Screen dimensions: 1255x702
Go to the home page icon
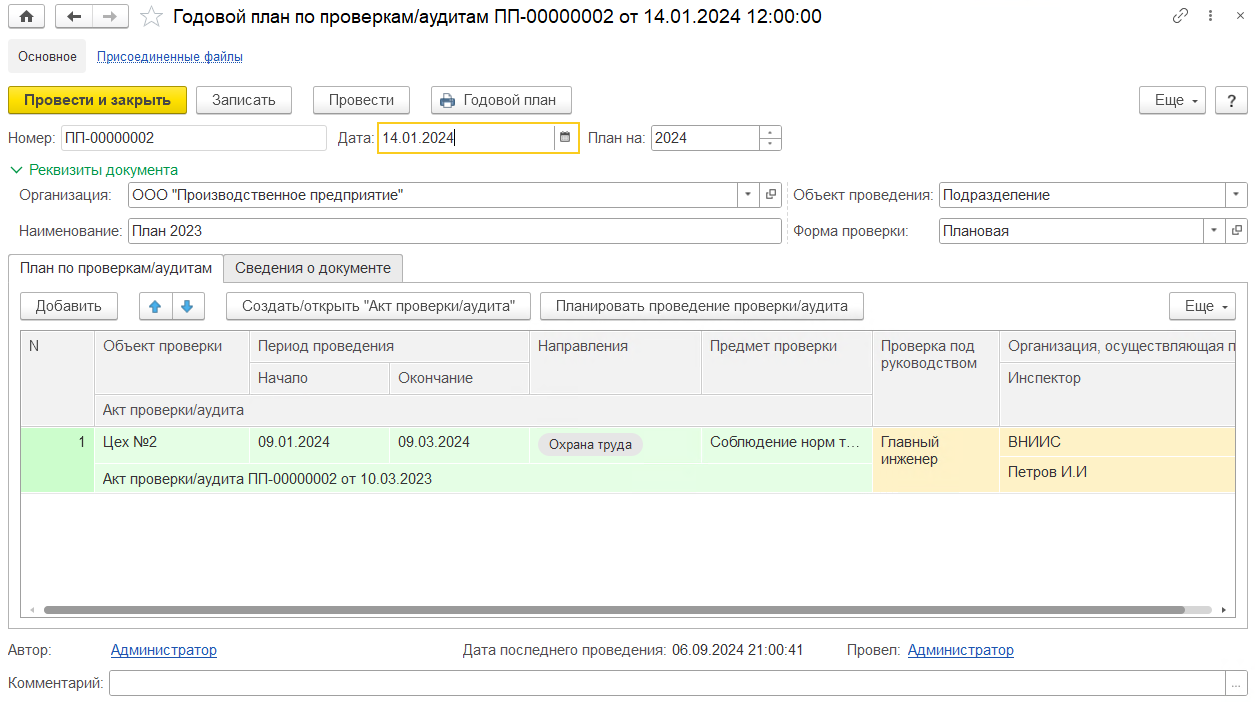point(26,16)
